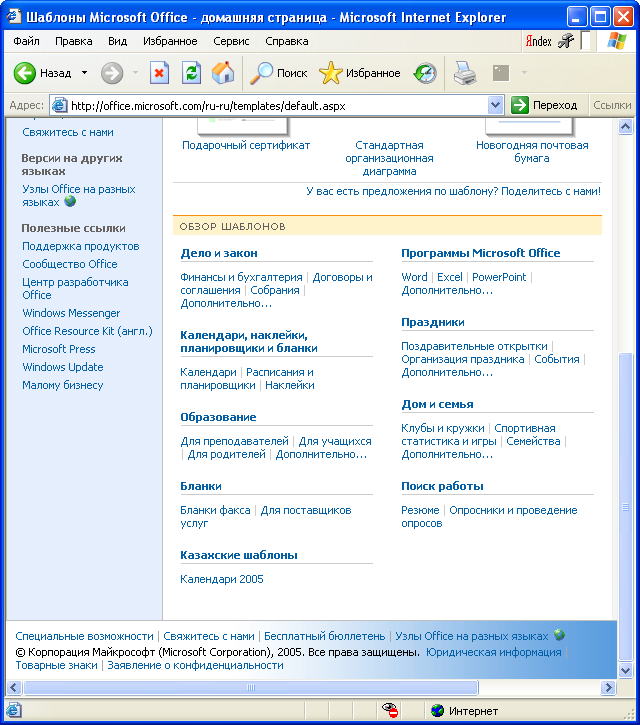640x725 pixels.
Task: Click the Поиск magnifier icon
Action: [x=261, y=73]
